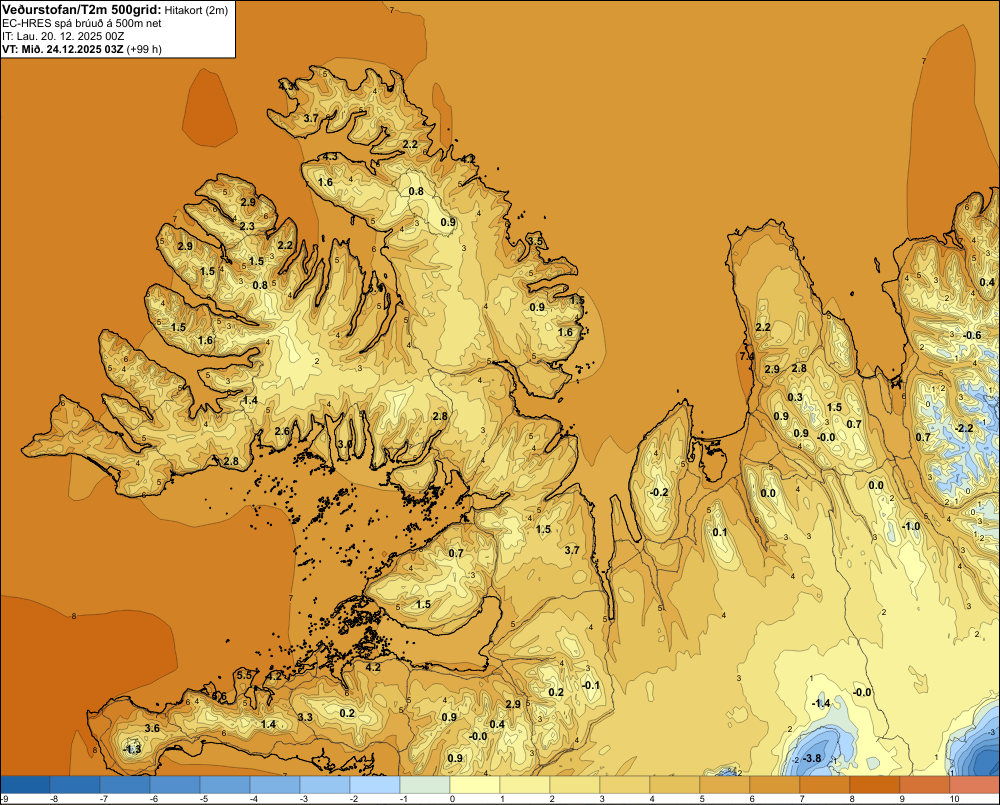Click the 2.6 temperature value
The height and width of the screenshot is (805, 1000).
pyautogui.click(x=282, y=431)
